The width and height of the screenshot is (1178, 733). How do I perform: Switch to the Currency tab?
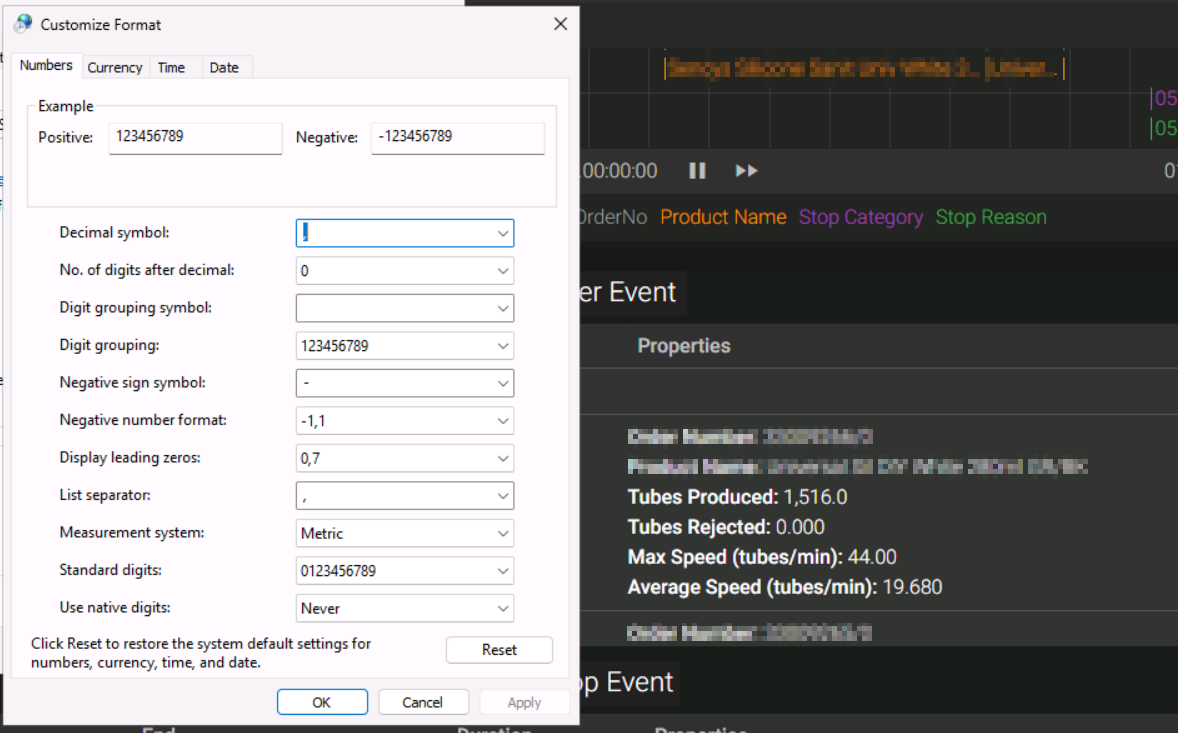(114, 67)
